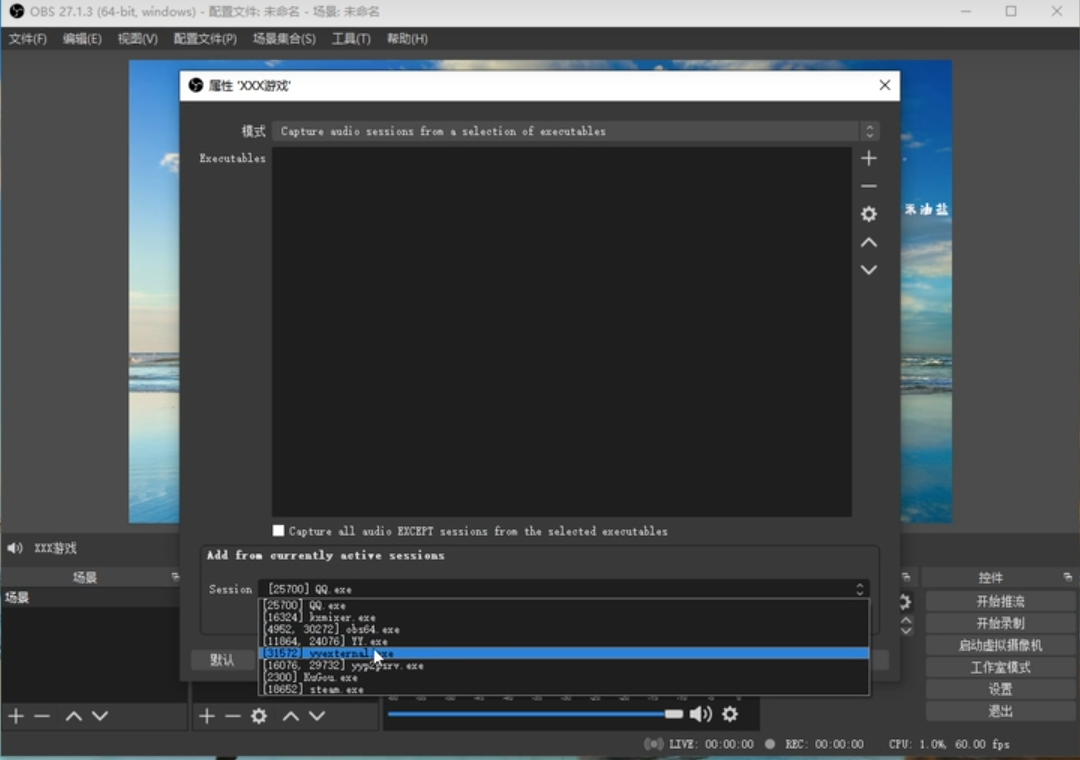Enable Capture all audio EXCEPT checkbox

coord(279,531)
